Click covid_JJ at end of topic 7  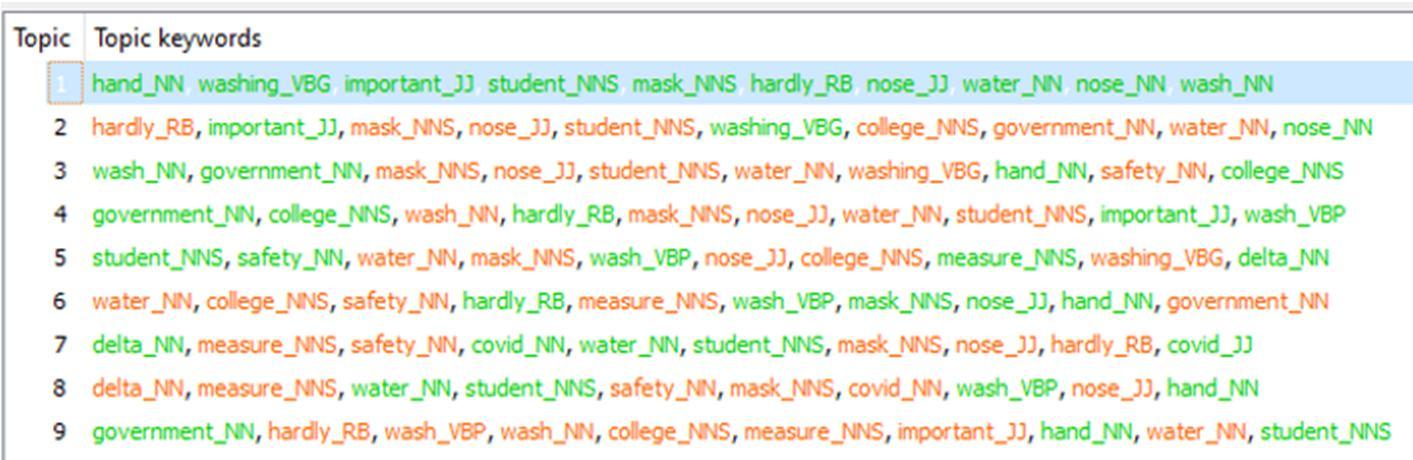pyautogui.click(x=1209, y=345)
